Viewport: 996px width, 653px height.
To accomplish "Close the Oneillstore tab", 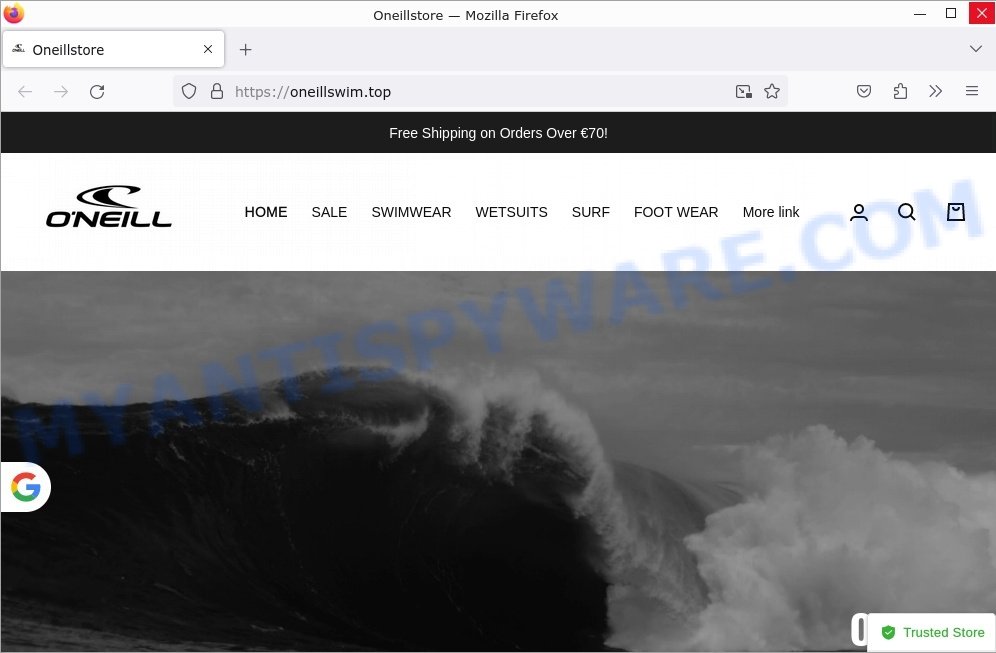I will [208, 49].
